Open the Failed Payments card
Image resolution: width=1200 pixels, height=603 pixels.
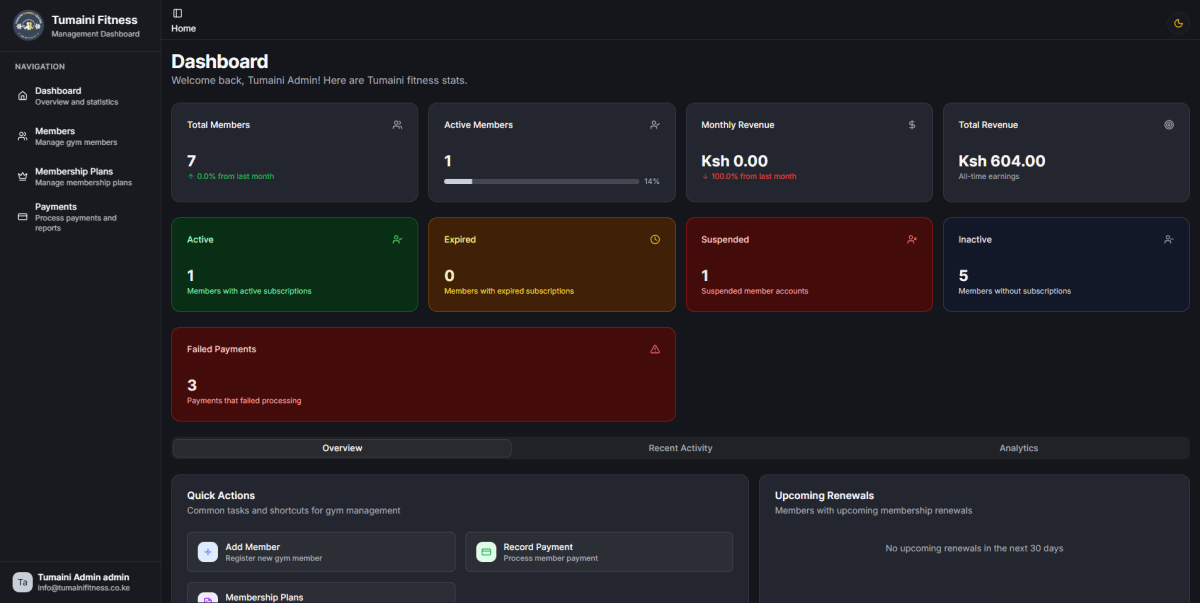[x=423, y=374]
